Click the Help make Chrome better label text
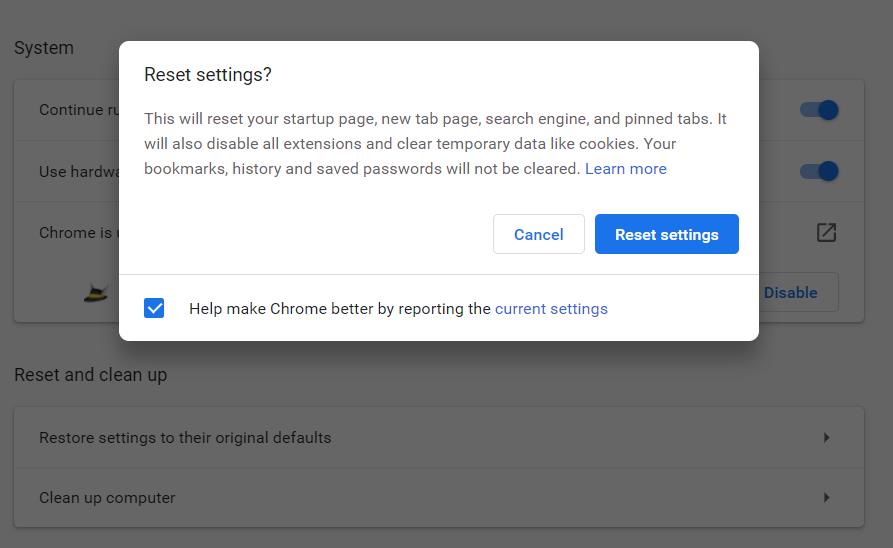 339,309
